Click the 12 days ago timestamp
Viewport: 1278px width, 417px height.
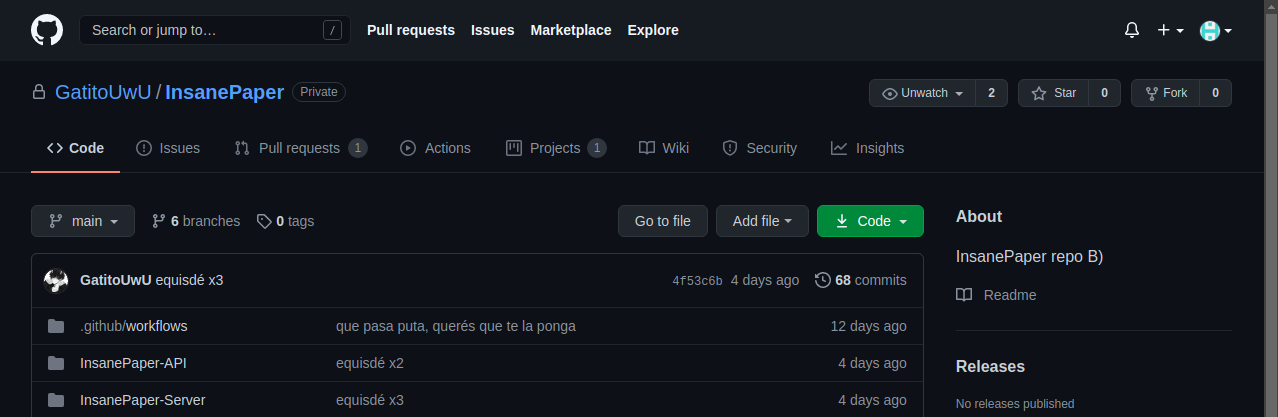(x=869, y=326)
